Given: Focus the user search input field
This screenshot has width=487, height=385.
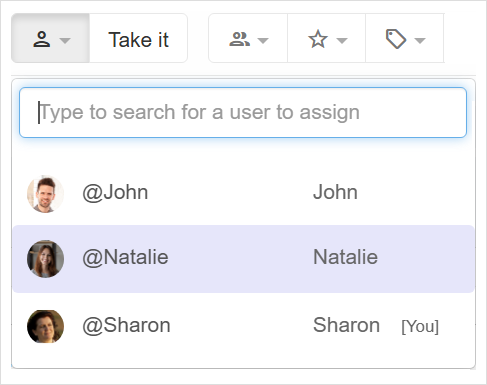Looking at the screenshot, I should tap(243, 112).
